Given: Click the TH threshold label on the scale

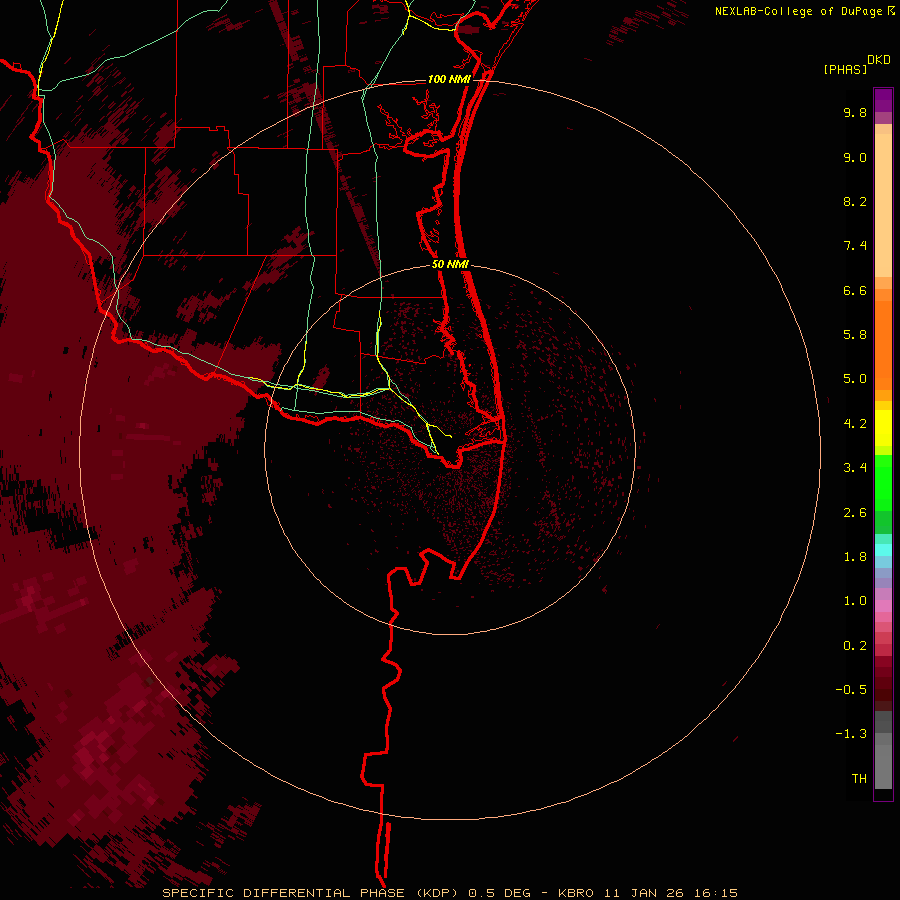Looking at the screenshot, I should click(x=859, y=779).
